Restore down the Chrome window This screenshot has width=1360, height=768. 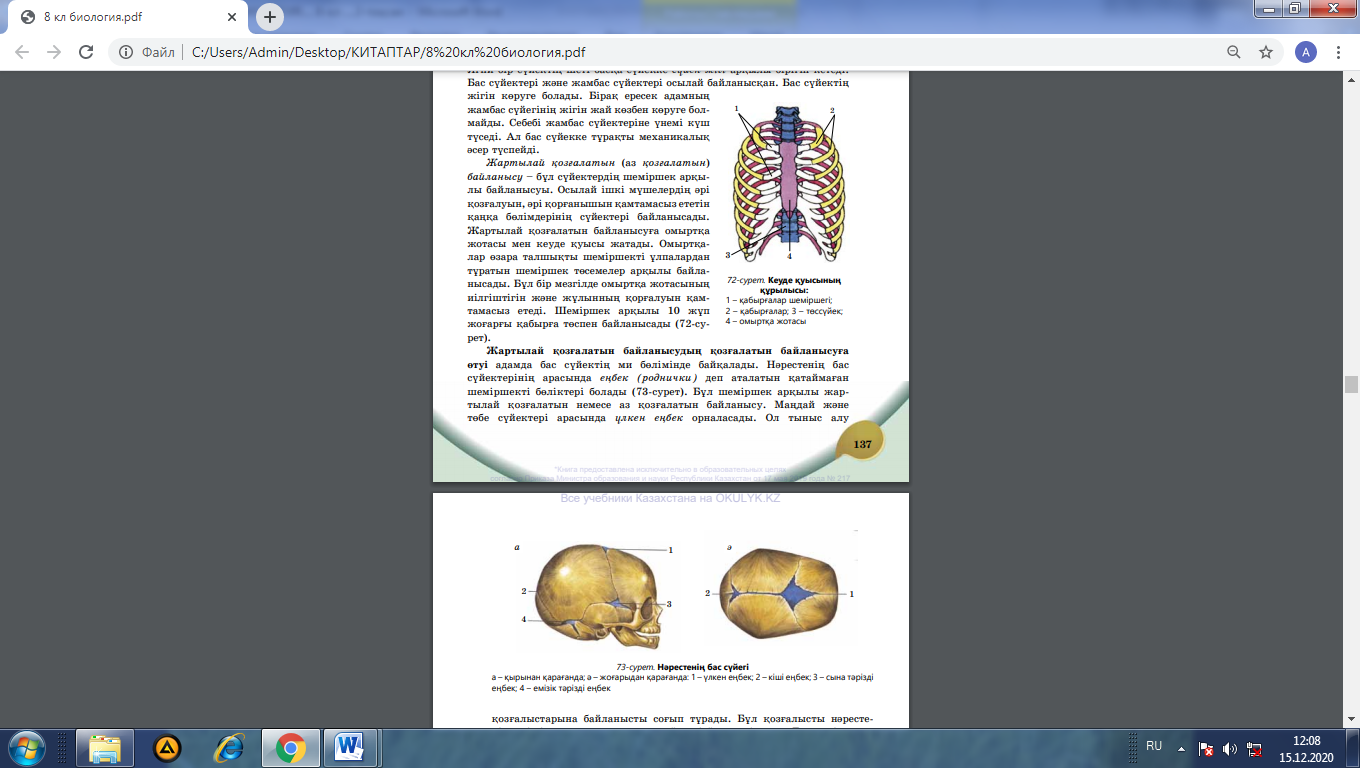coord(1295,9)
